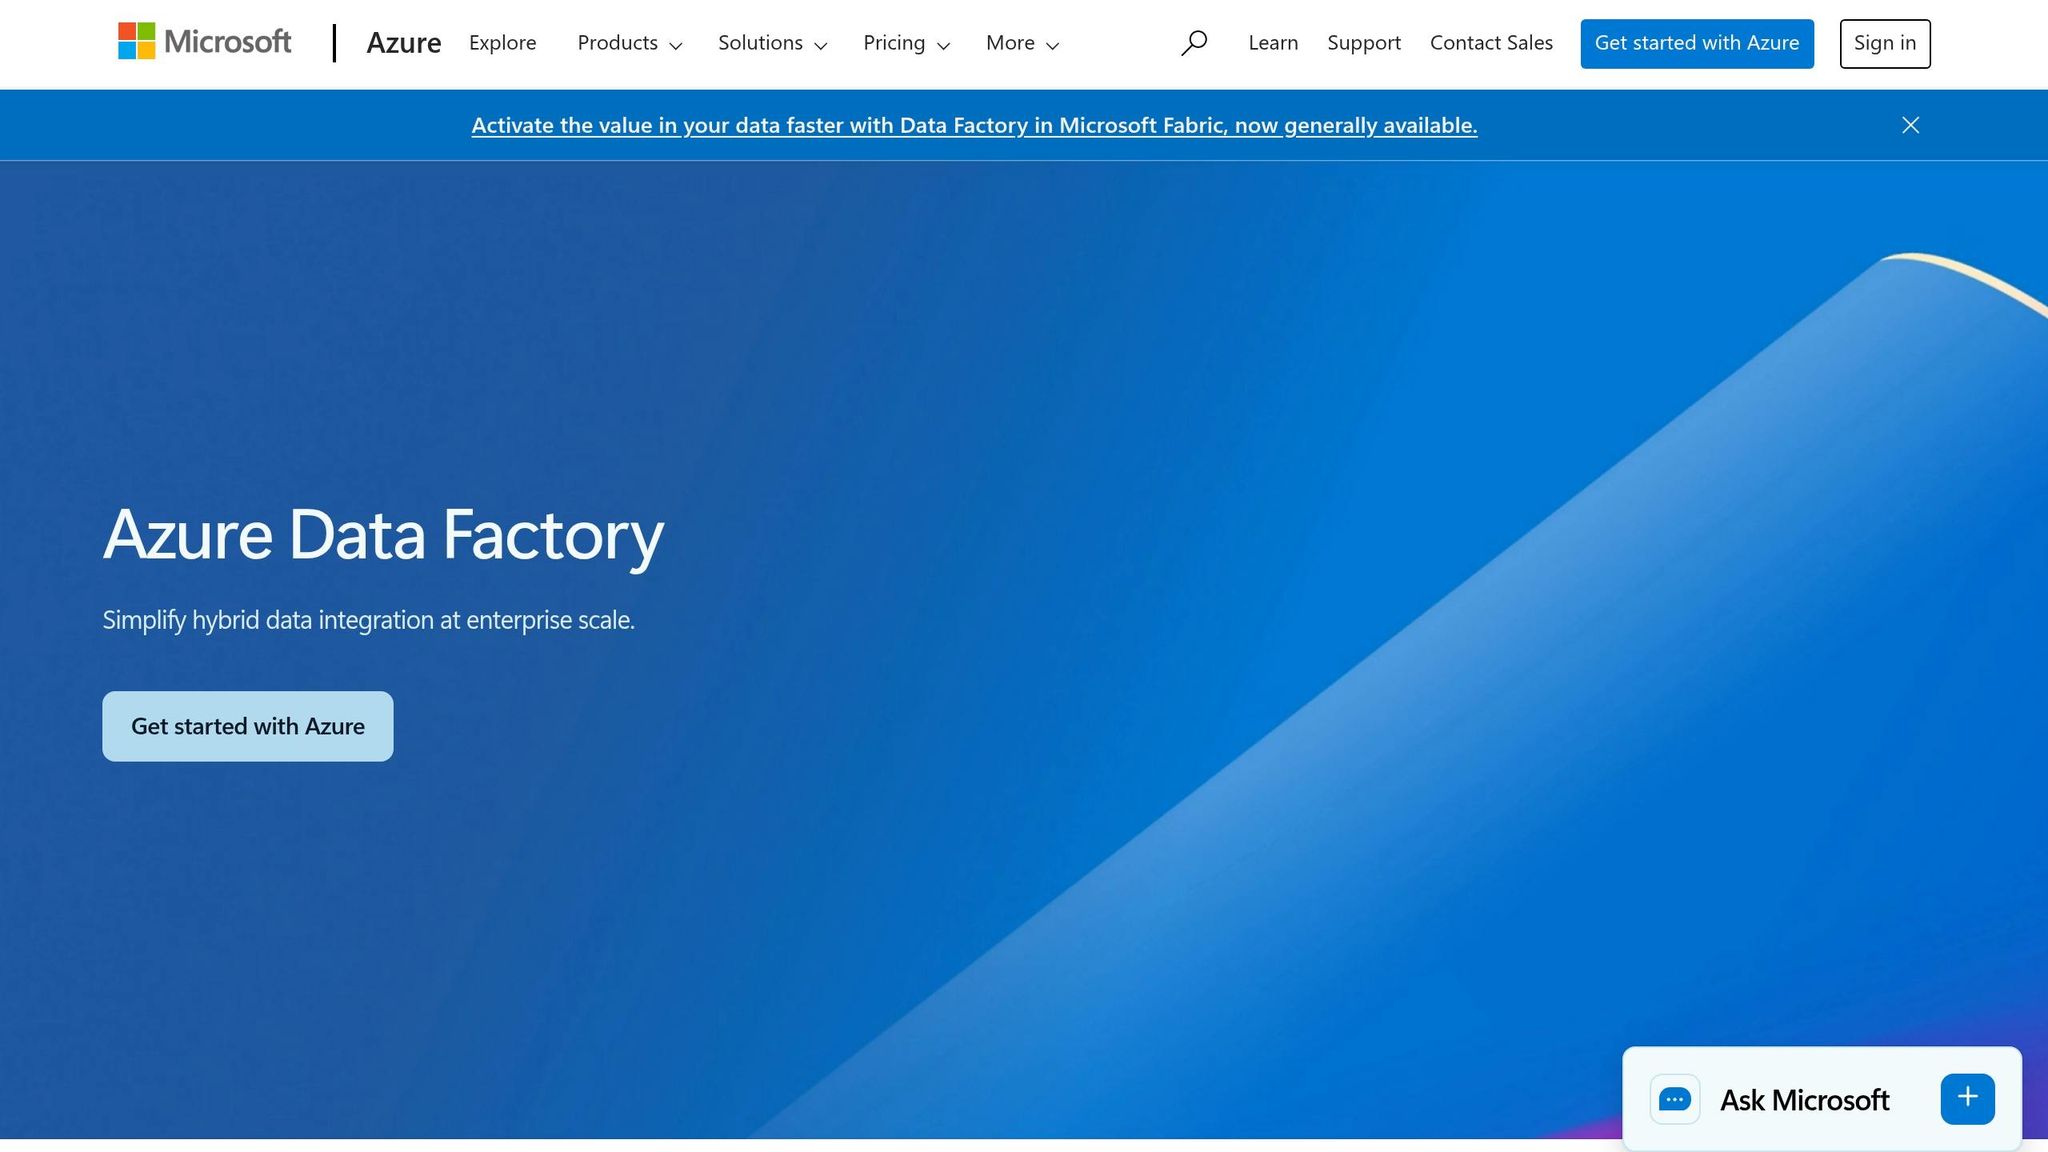This screenshot has height=1152, width=2048.
Task: Click the Azure Data Factory headline
Action: (x=383, y=536)
